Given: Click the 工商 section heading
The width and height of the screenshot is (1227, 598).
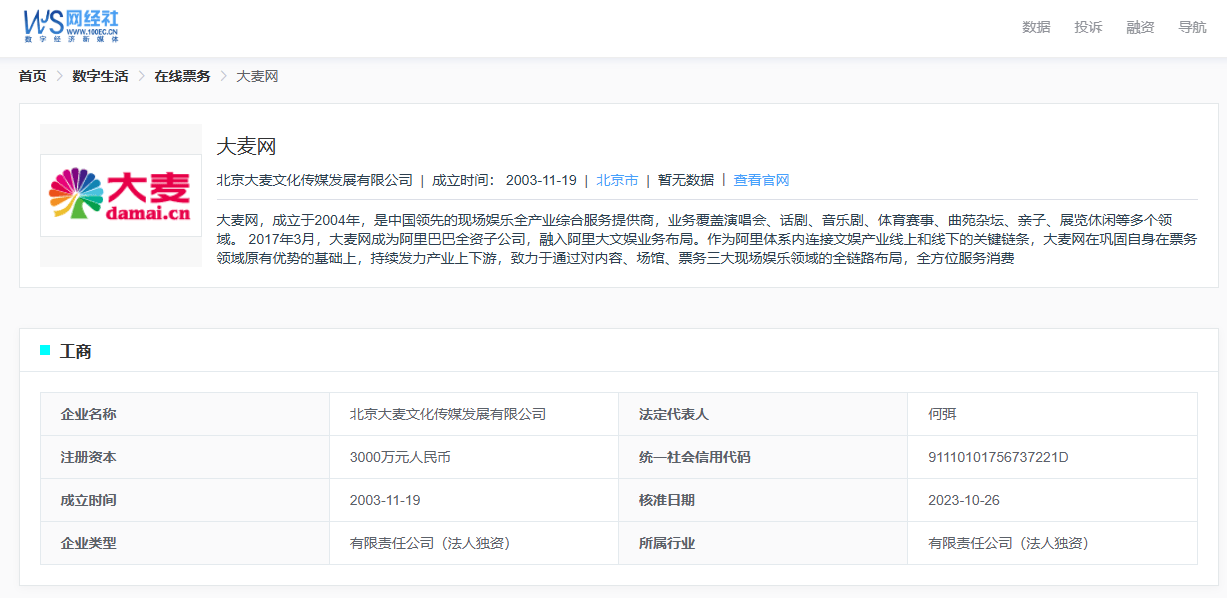Looking at the screenshot, I should tap(76, 351).
